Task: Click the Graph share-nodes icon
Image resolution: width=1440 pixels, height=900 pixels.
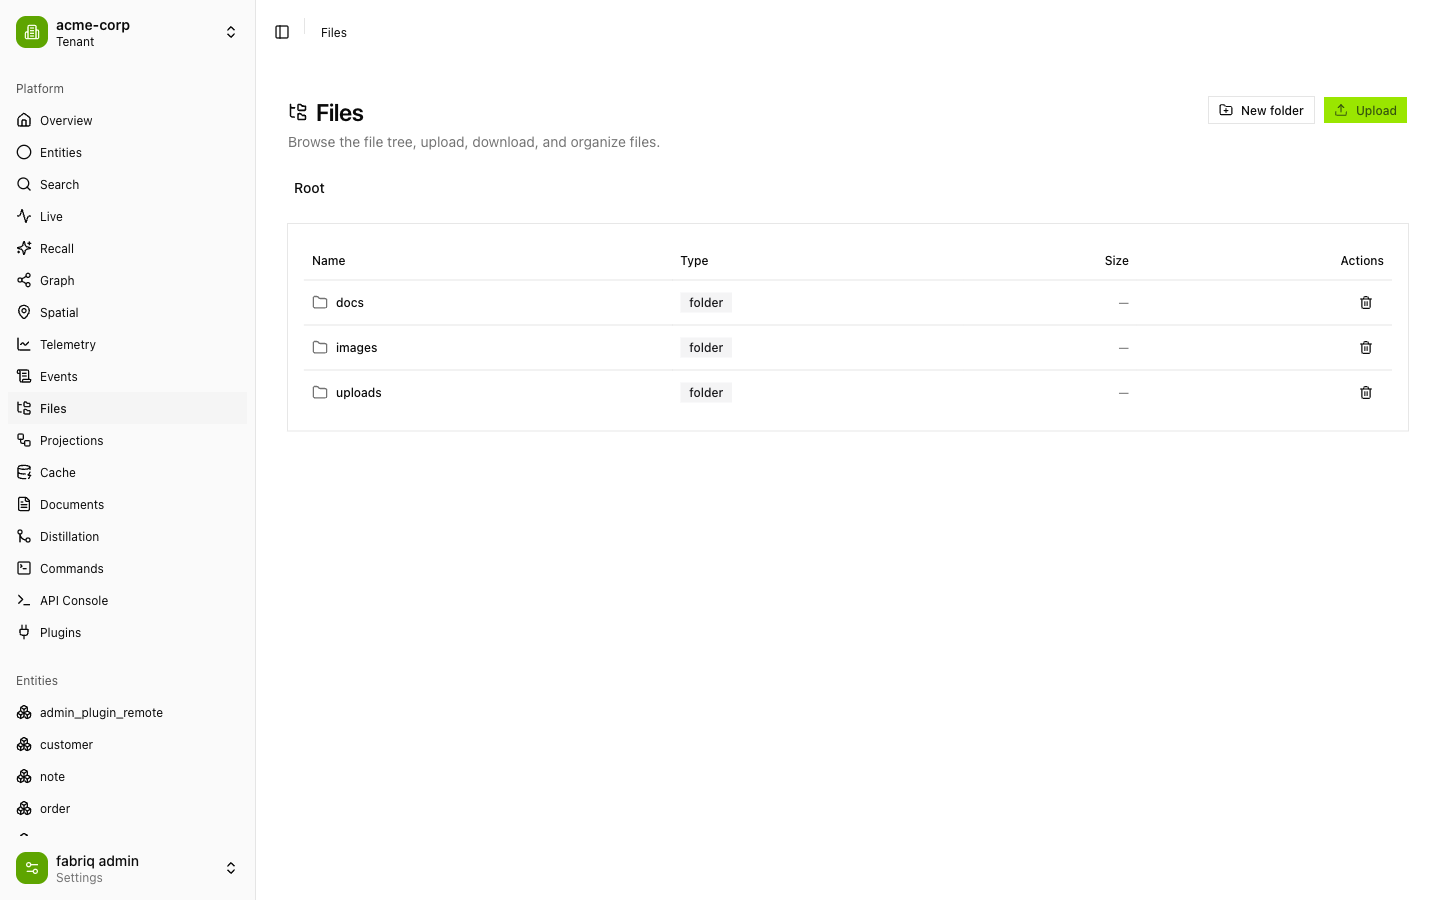Action: tap(24, 280)
